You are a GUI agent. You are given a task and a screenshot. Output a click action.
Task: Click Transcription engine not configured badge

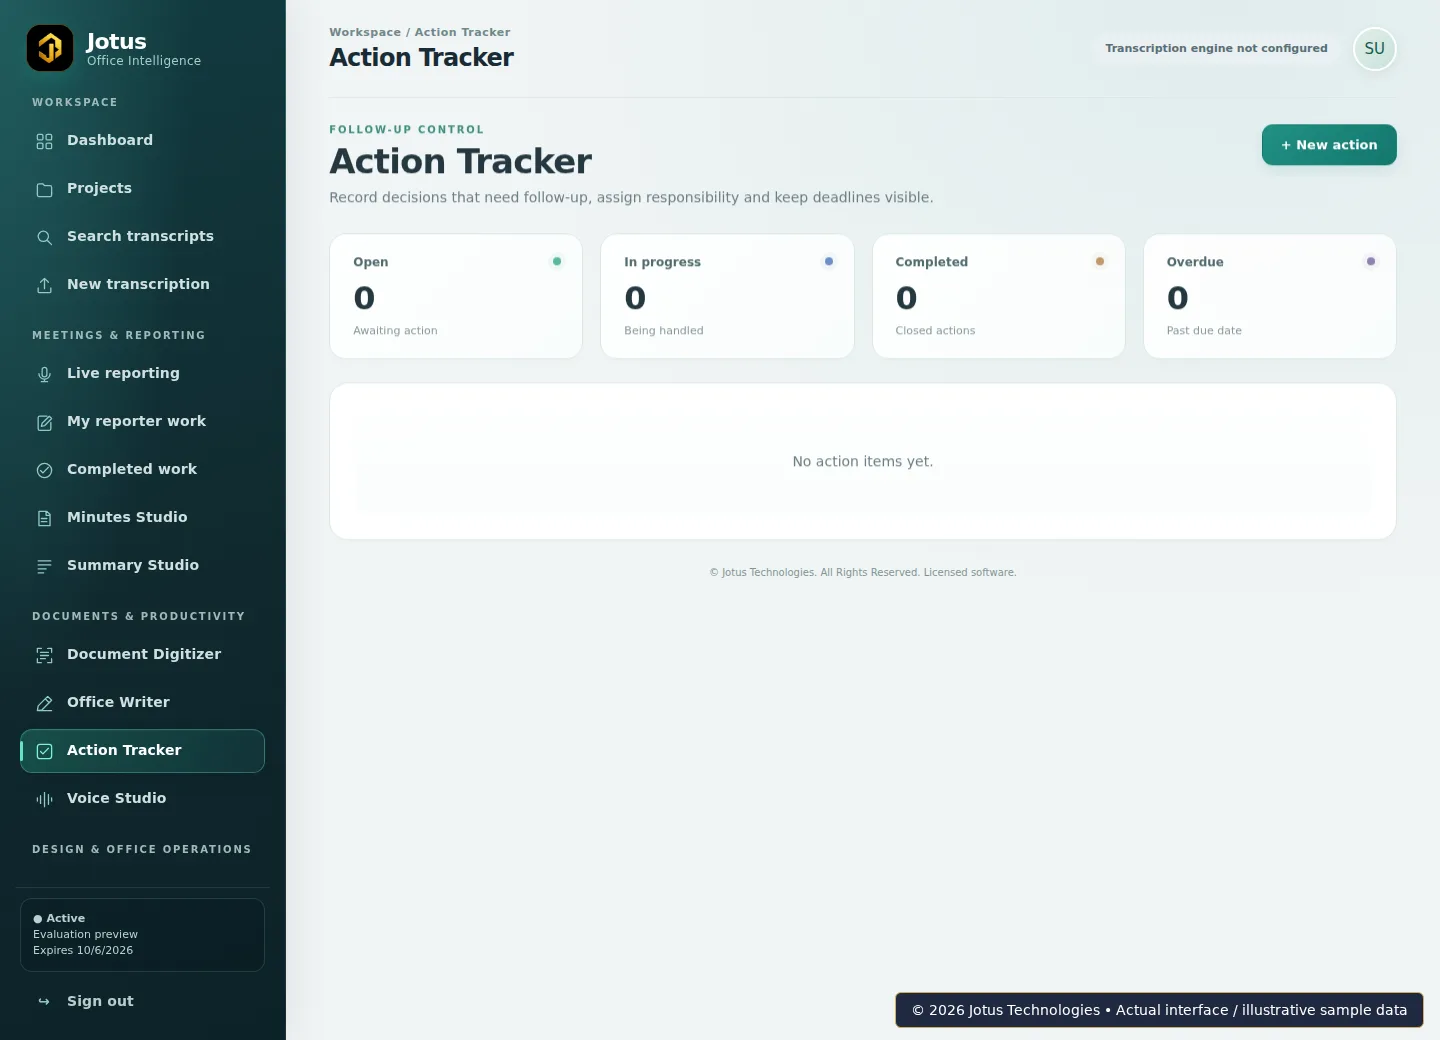[x=1216, y=48]
